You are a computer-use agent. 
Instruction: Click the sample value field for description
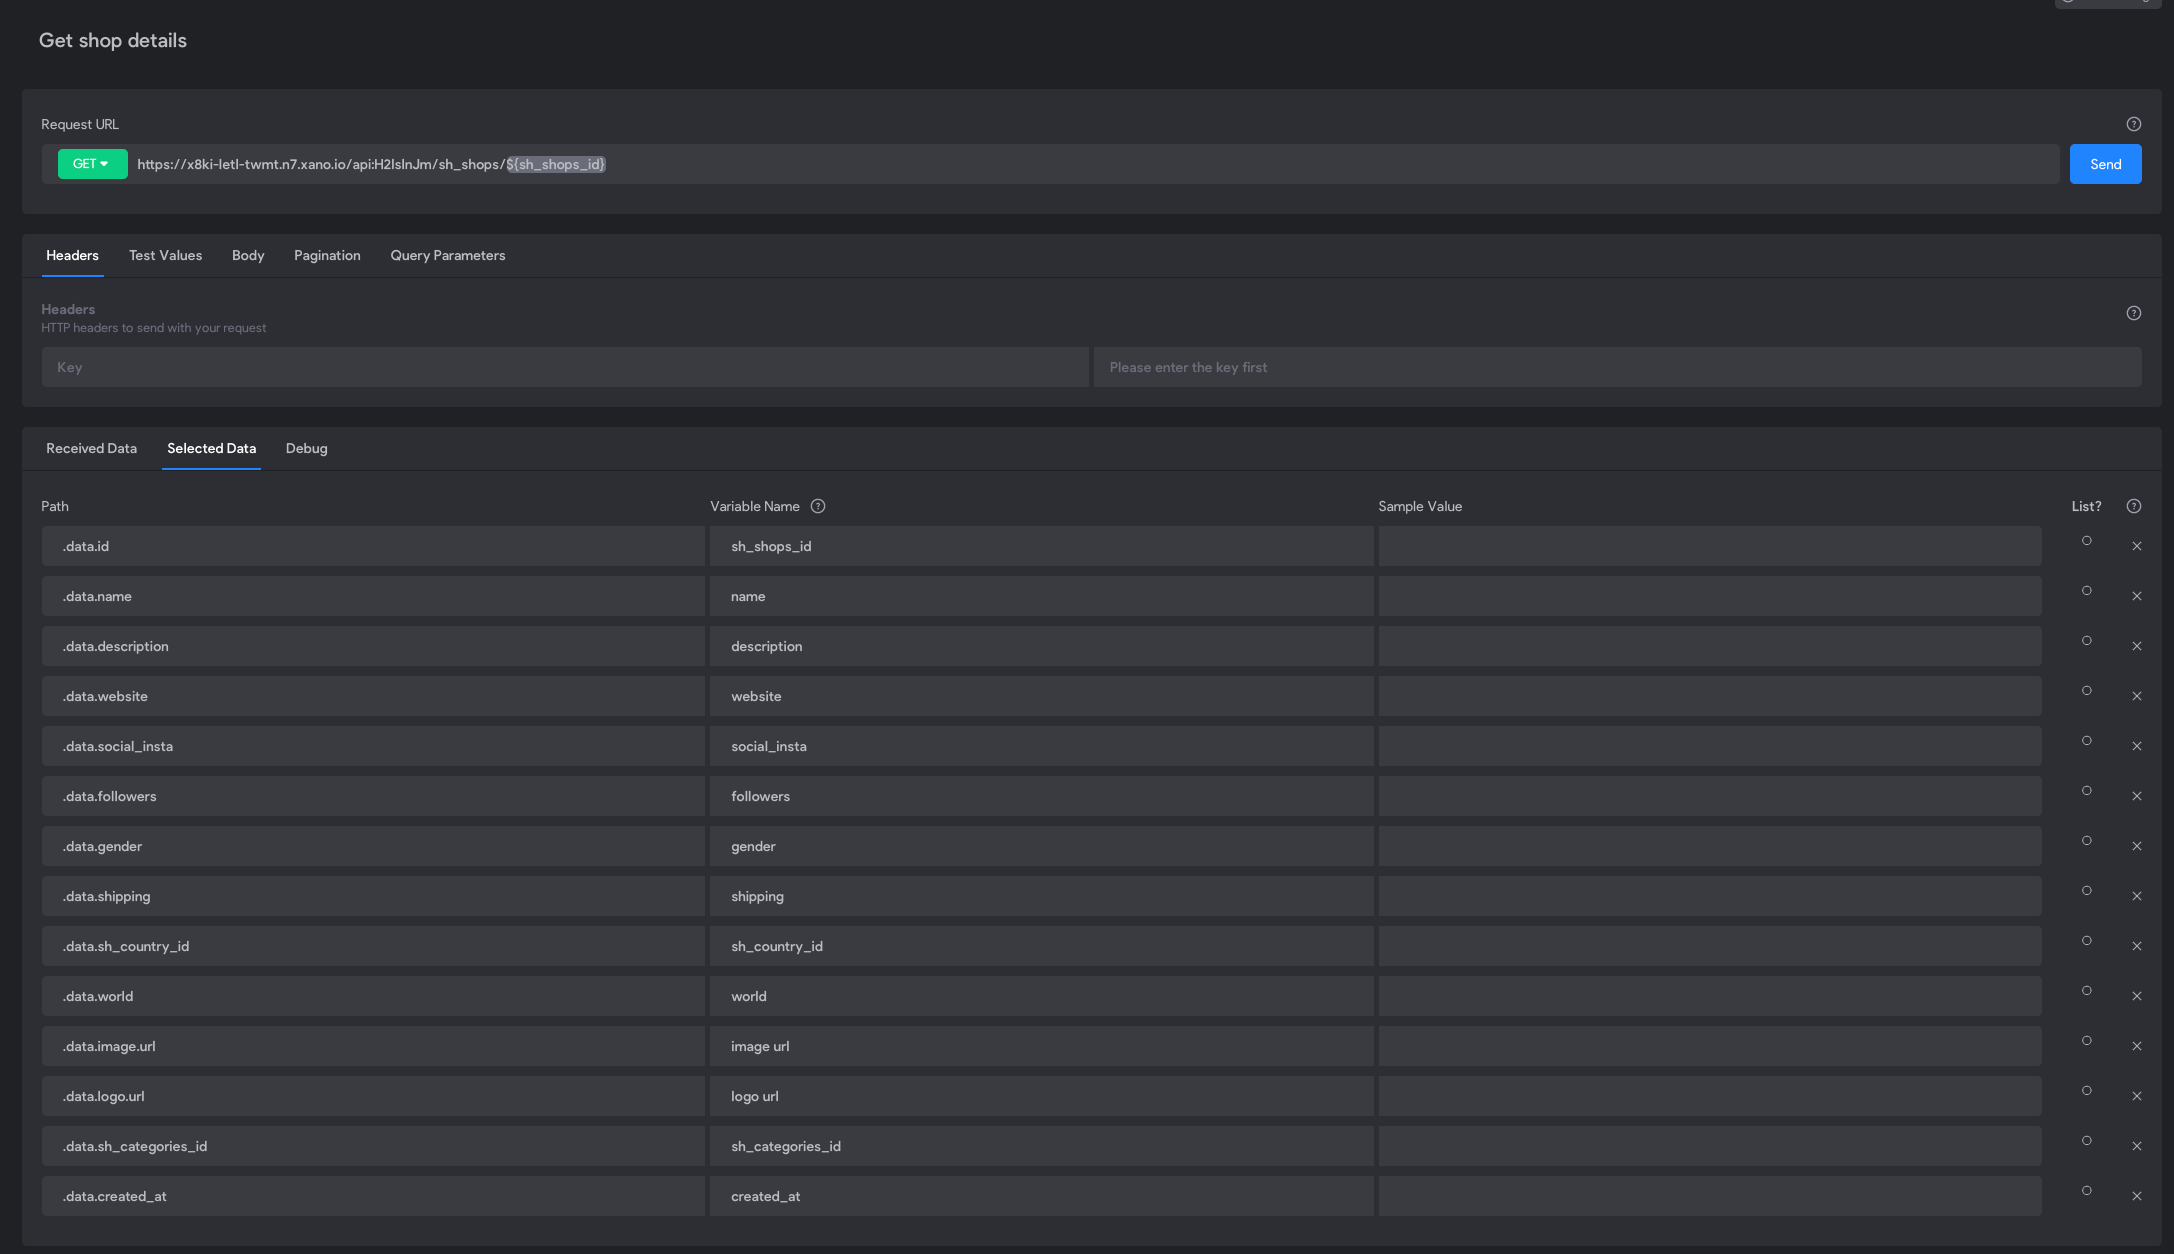pyautogui.click(x=1710, y=646)
